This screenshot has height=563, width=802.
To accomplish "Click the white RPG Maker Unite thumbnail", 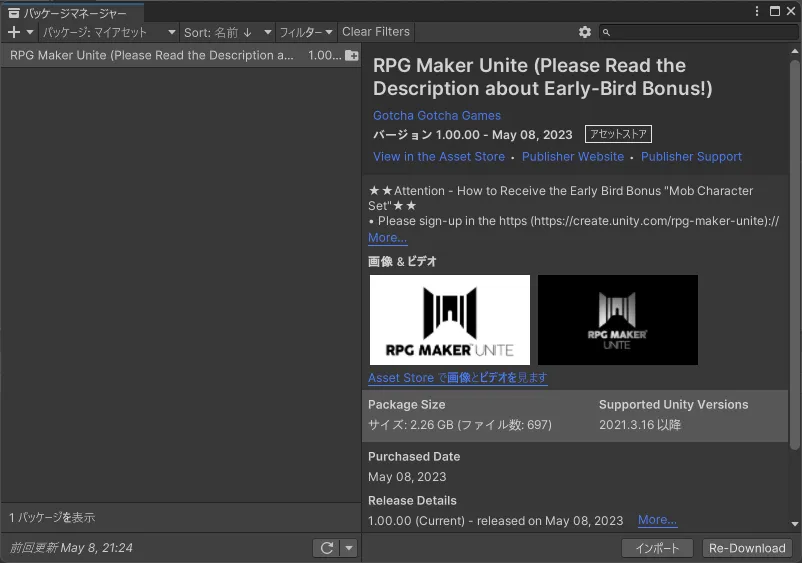I will click(449, 320).
